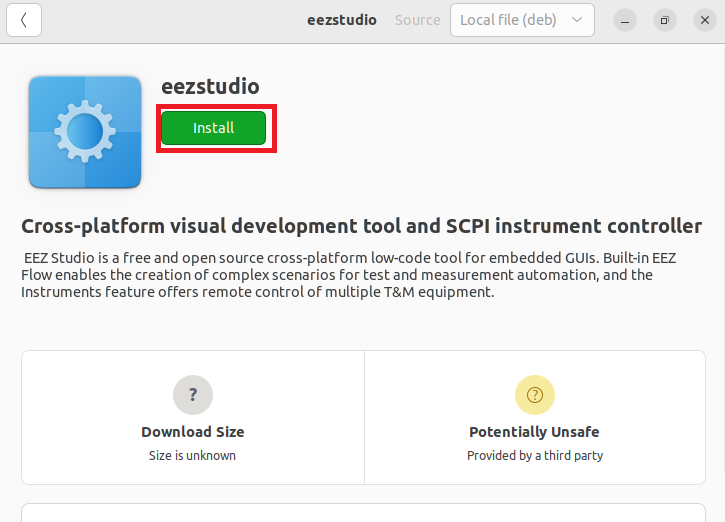This screenshot has height=522, width=725.
Task: Click the eezstudio gear app icon
Action: 85,132
